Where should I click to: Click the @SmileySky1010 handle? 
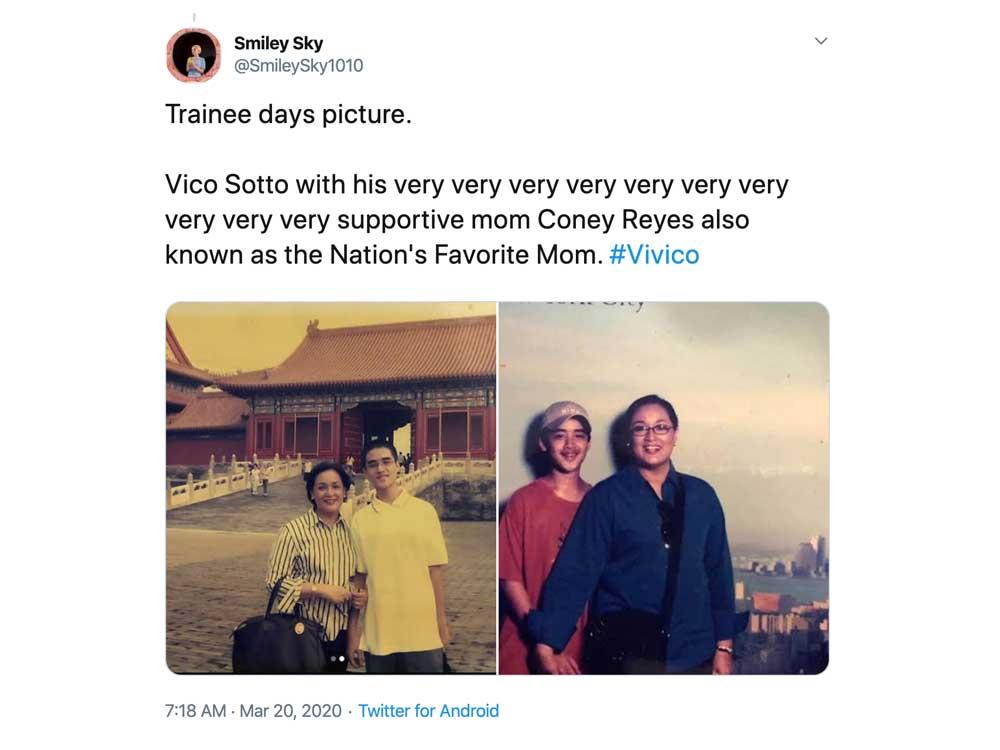(x=298, y=66)
